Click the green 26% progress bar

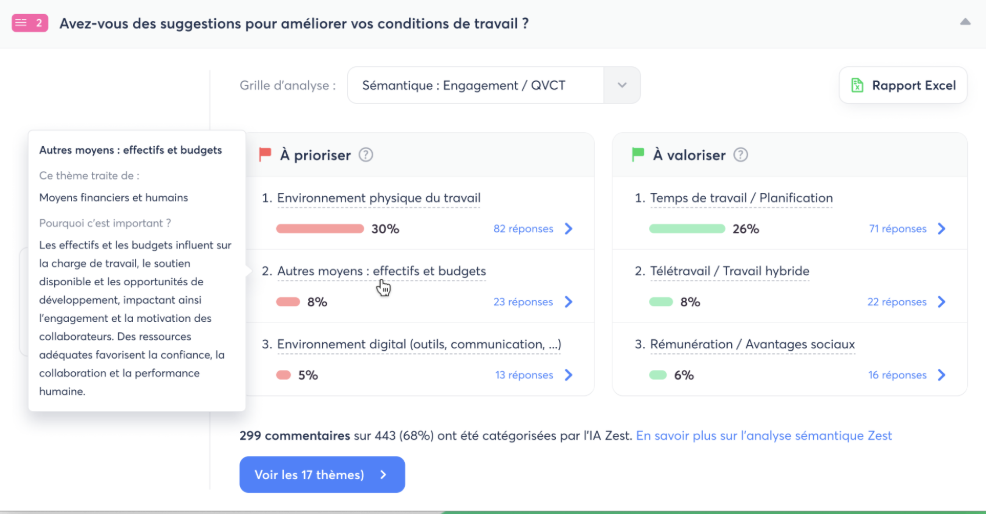coord(687,229)
